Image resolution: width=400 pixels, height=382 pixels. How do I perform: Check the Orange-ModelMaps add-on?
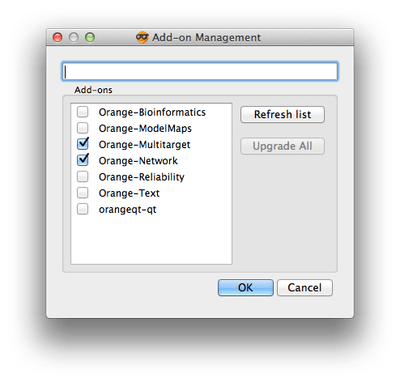pyautogui.click(x=83, y=128)
